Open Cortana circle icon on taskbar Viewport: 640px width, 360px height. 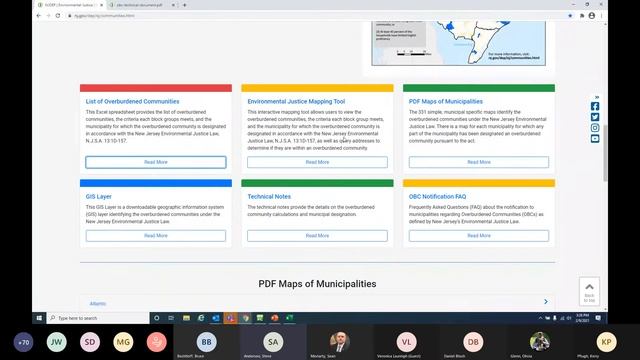pos(157,318)
